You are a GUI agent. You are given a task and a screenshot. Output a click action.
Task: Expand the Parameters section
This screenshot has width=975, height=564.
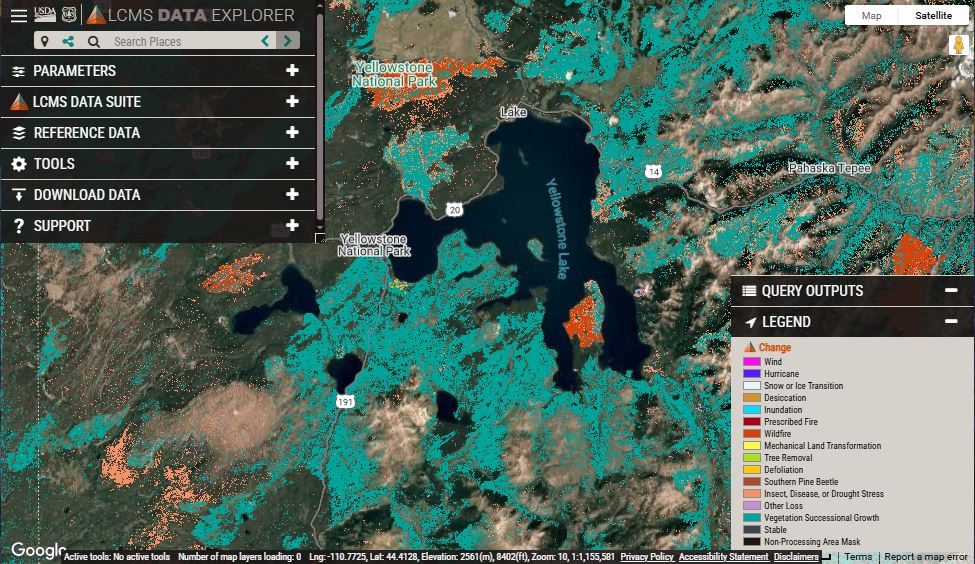coord(292,71)
